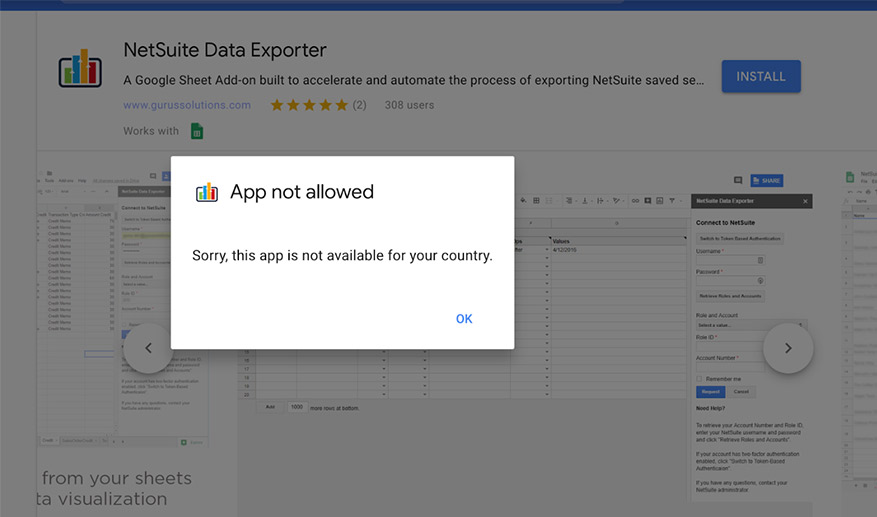Click Cancel in the sidebar

click(741, 392)
